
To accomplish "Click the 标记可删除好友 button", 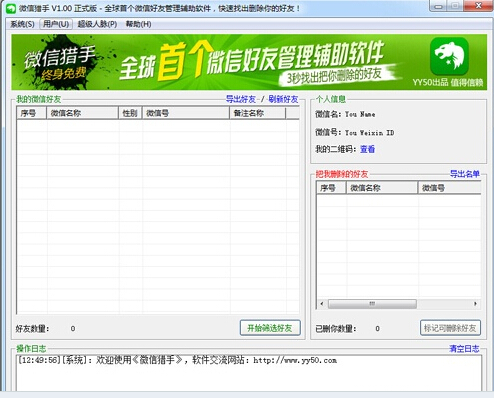I will pyautogui.click(x=450, y=328).
